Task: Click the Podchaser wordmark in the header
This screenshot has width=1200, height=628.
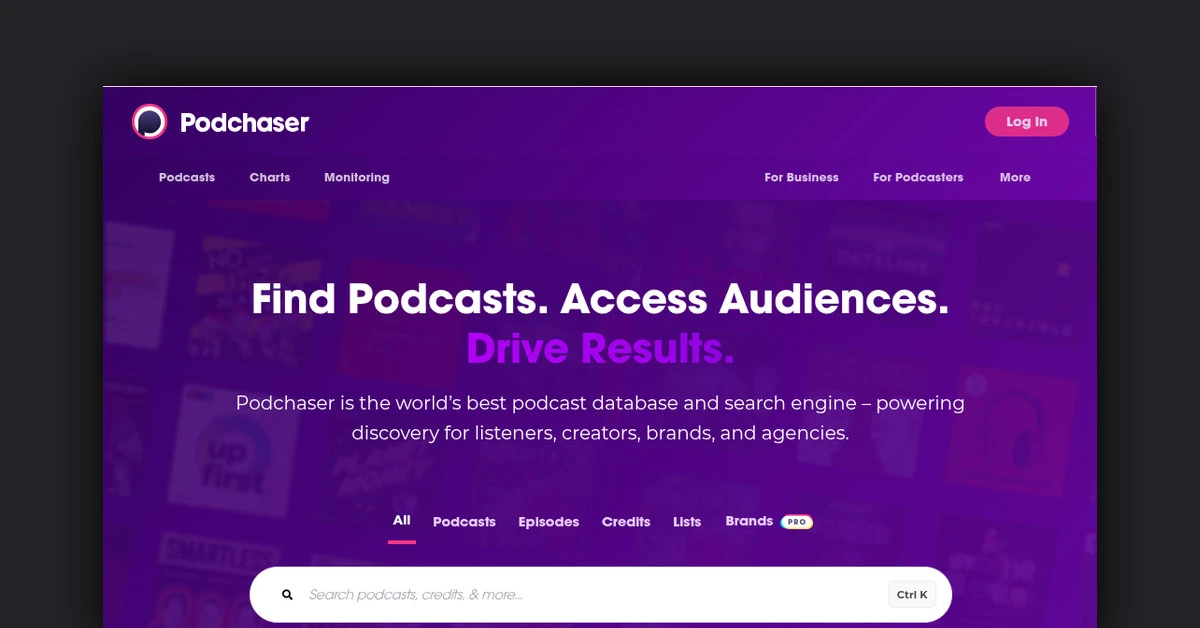Action: 245,122
